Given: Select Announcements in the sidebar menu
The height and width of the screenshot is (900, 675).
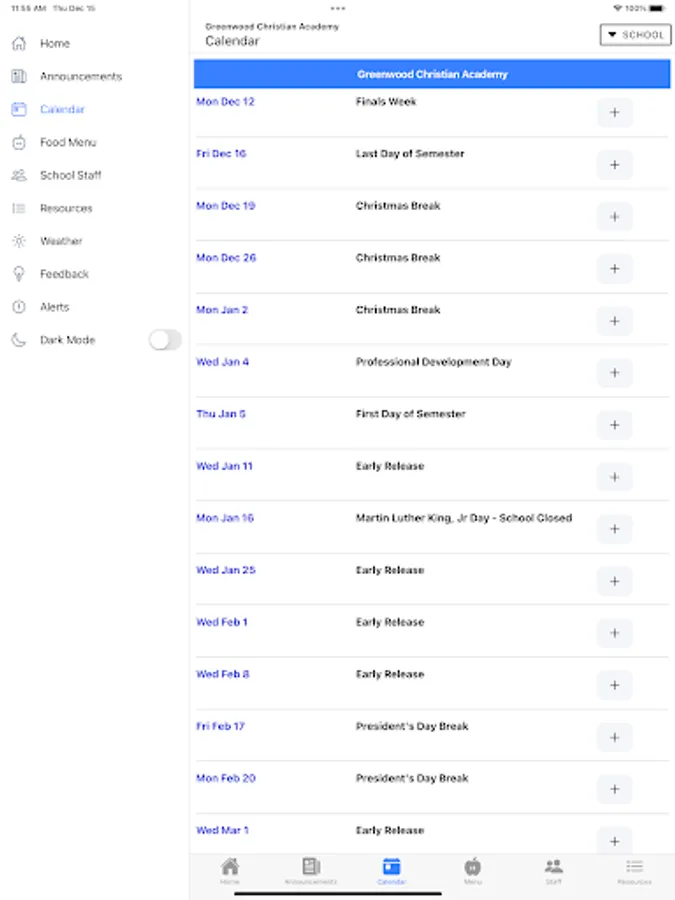Looking at the screenshot, I should 81,76.
